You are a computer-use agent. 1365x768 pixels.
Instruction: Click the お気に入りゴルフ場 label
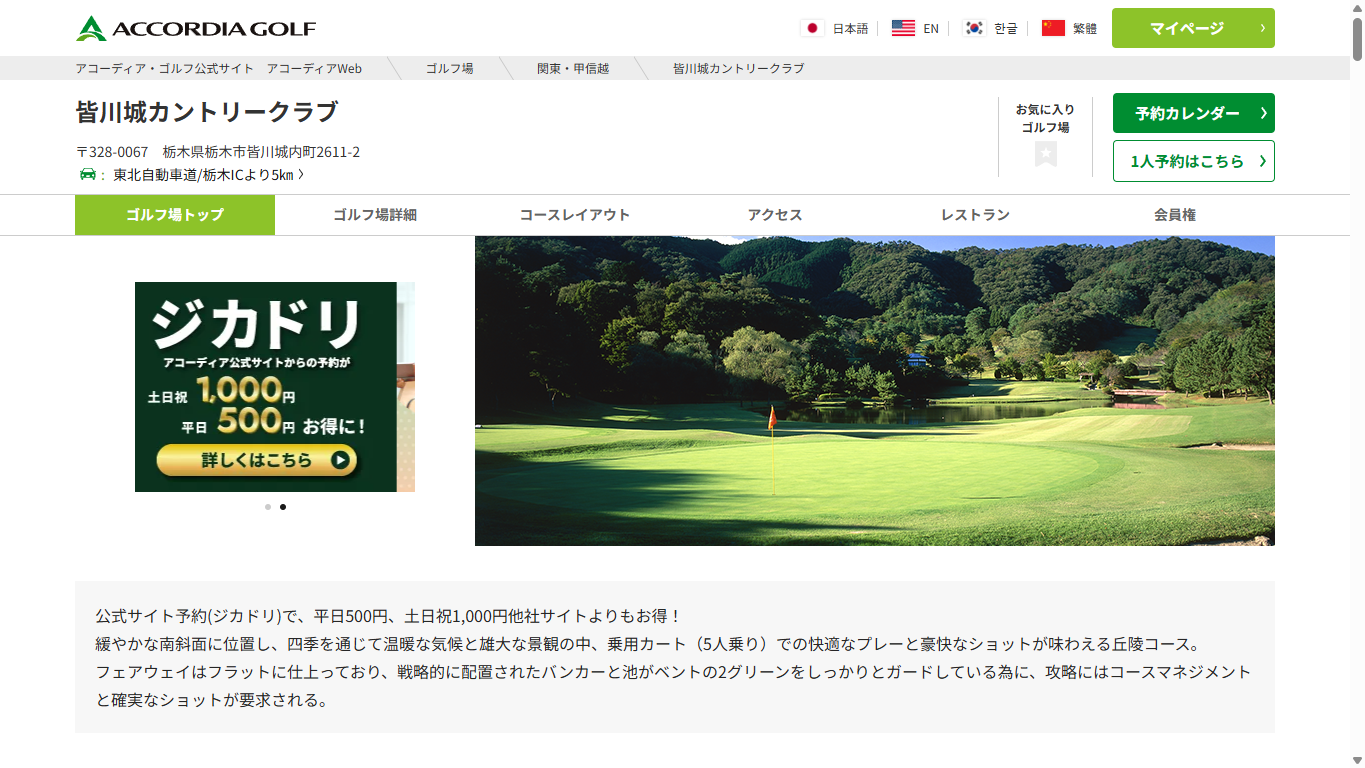[1045, 118]
